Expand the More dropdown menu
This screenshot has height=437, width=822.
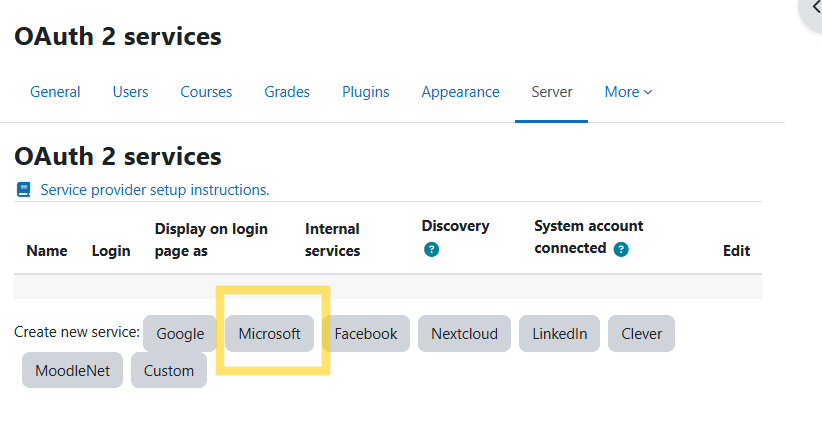[x=628, y=92]
